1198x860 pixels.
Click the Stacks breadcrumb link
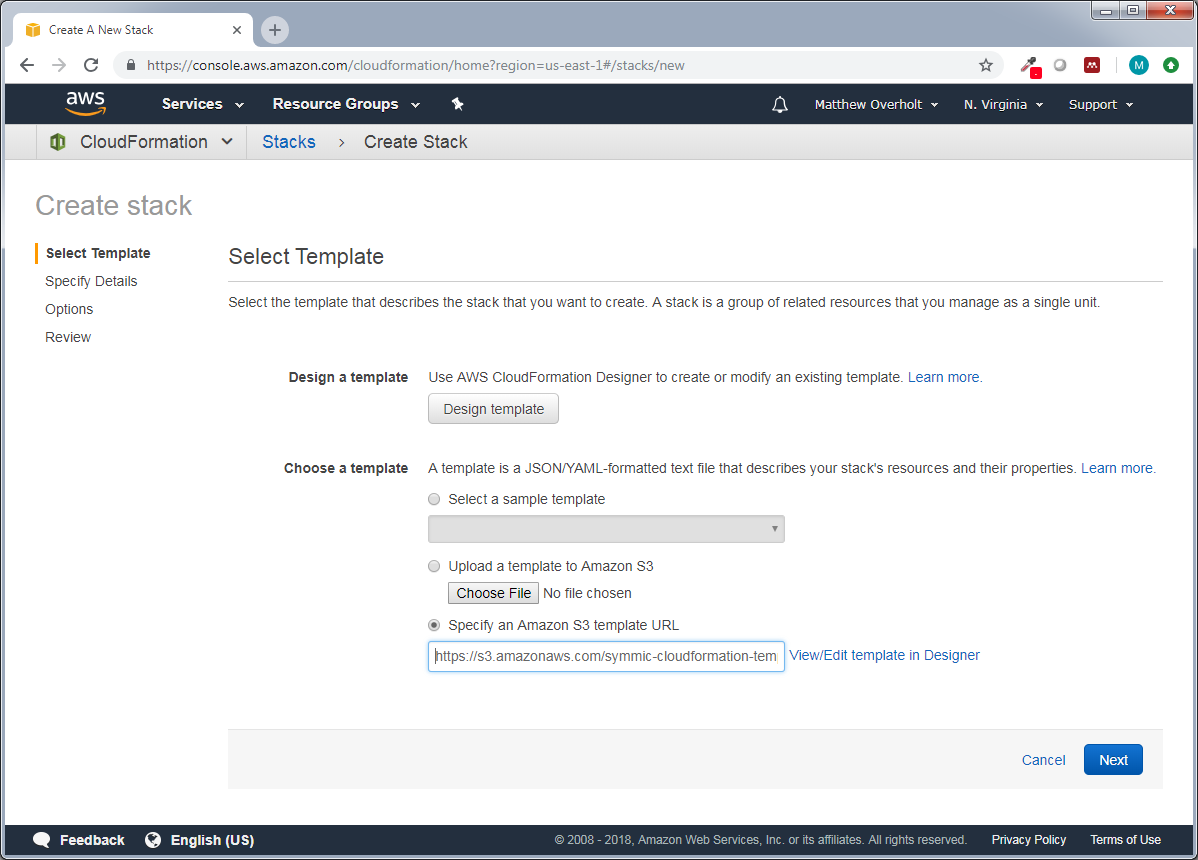tap(289, 142)
